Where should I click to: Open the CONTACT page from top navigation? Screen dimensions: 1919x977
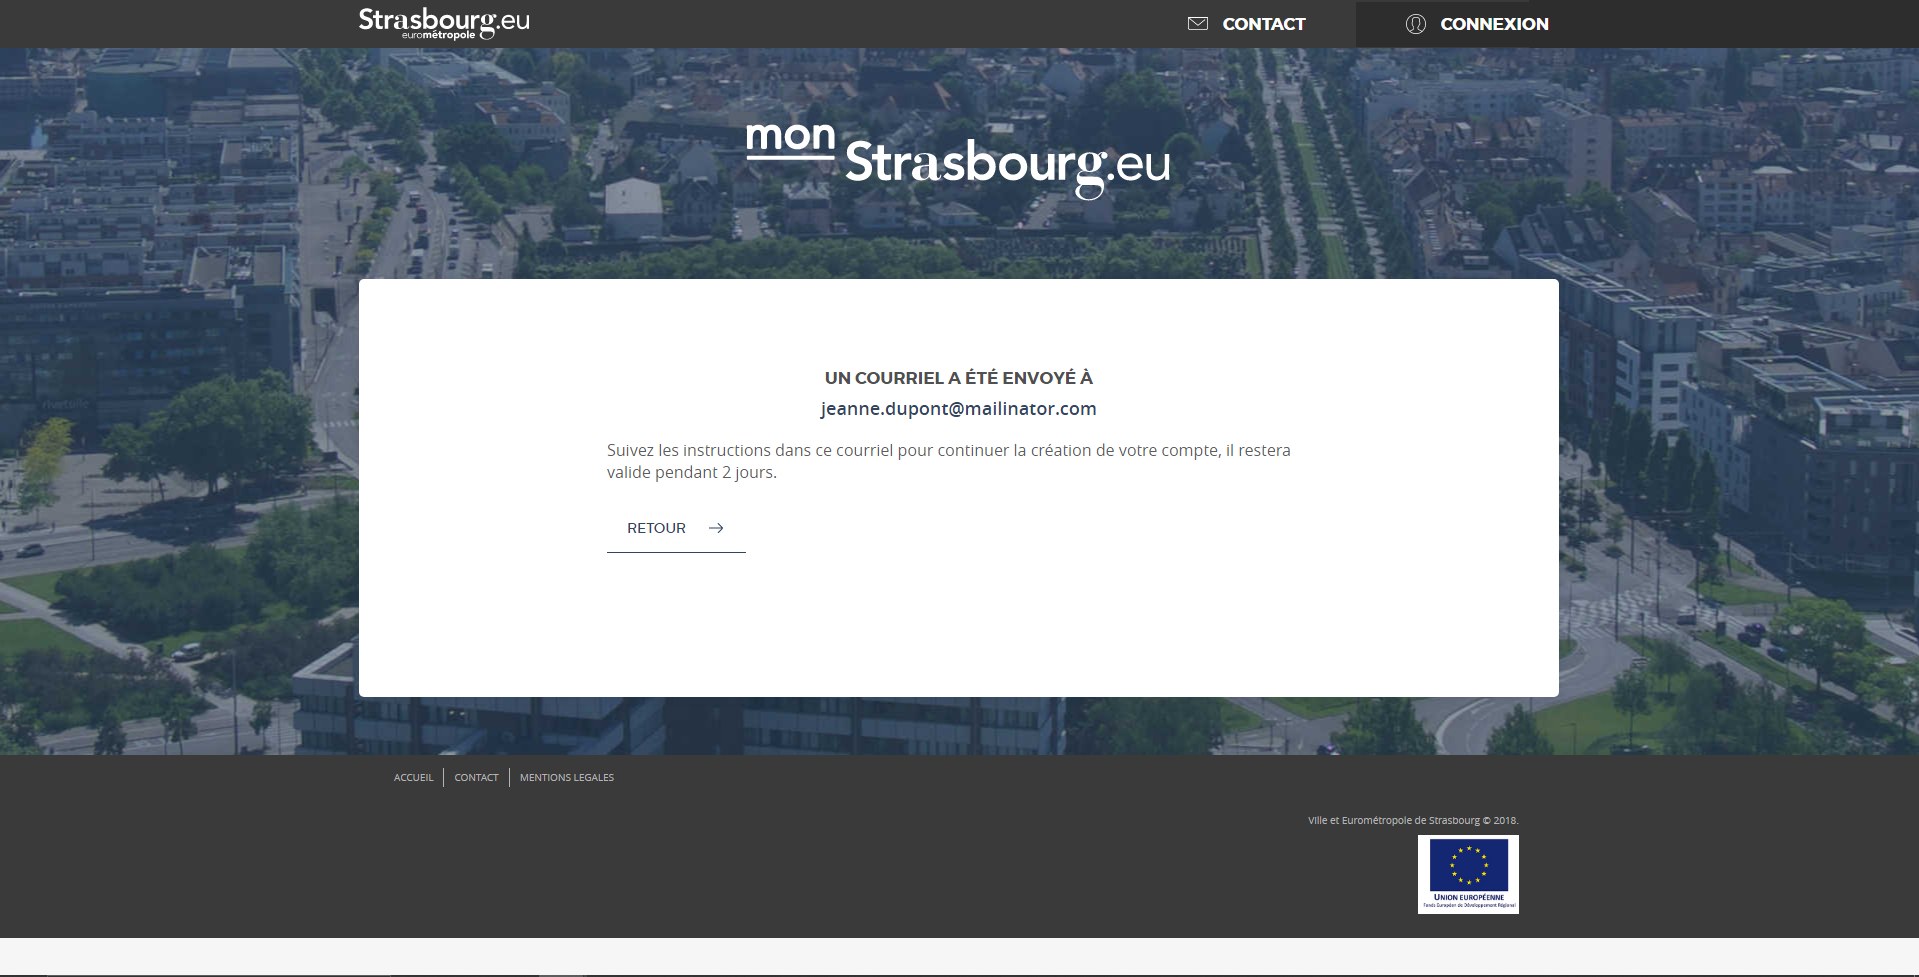click(x=1263, y=24)
